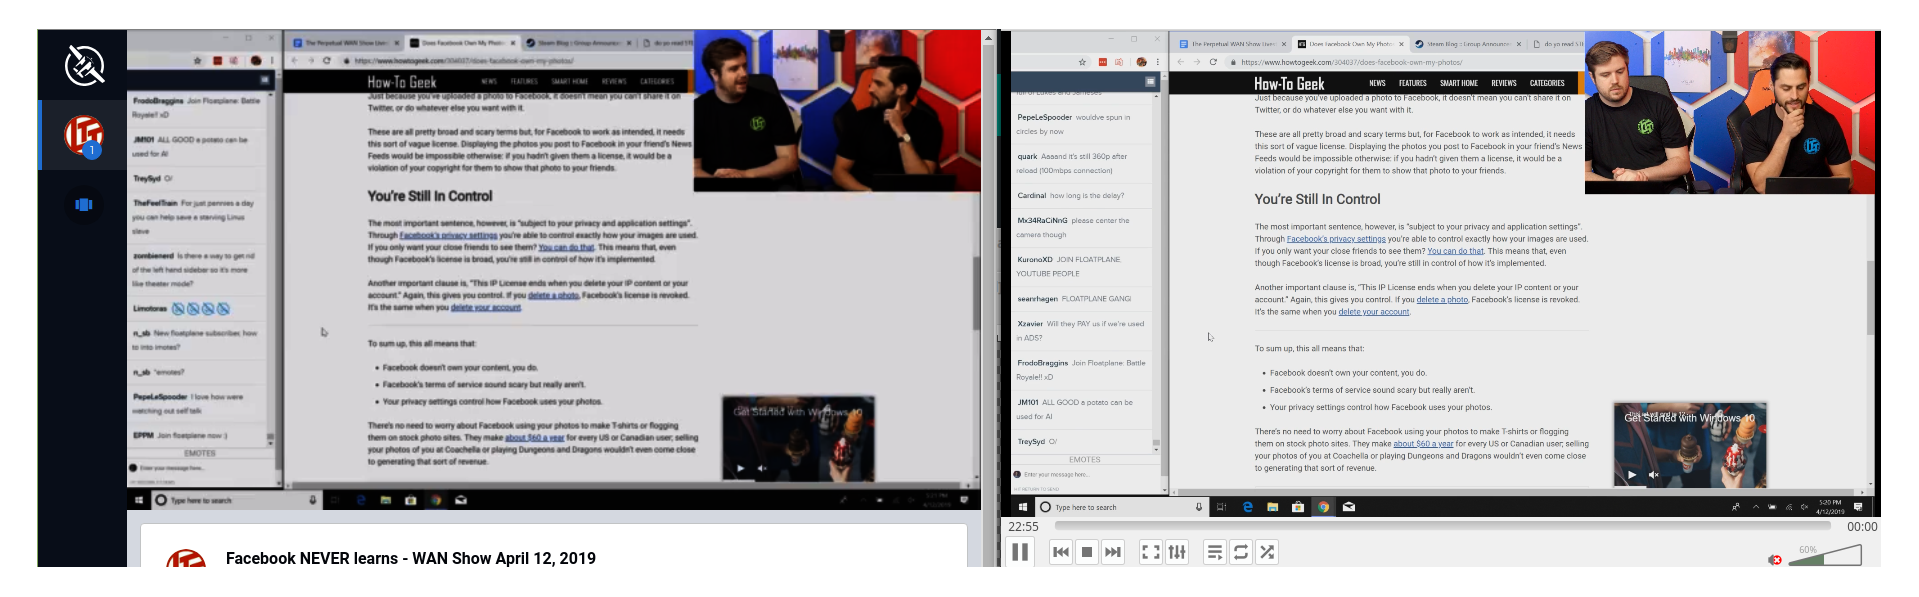1919x597 pixels.
Task: Click the Floatplane video player in browser
Action: (554, 269)
